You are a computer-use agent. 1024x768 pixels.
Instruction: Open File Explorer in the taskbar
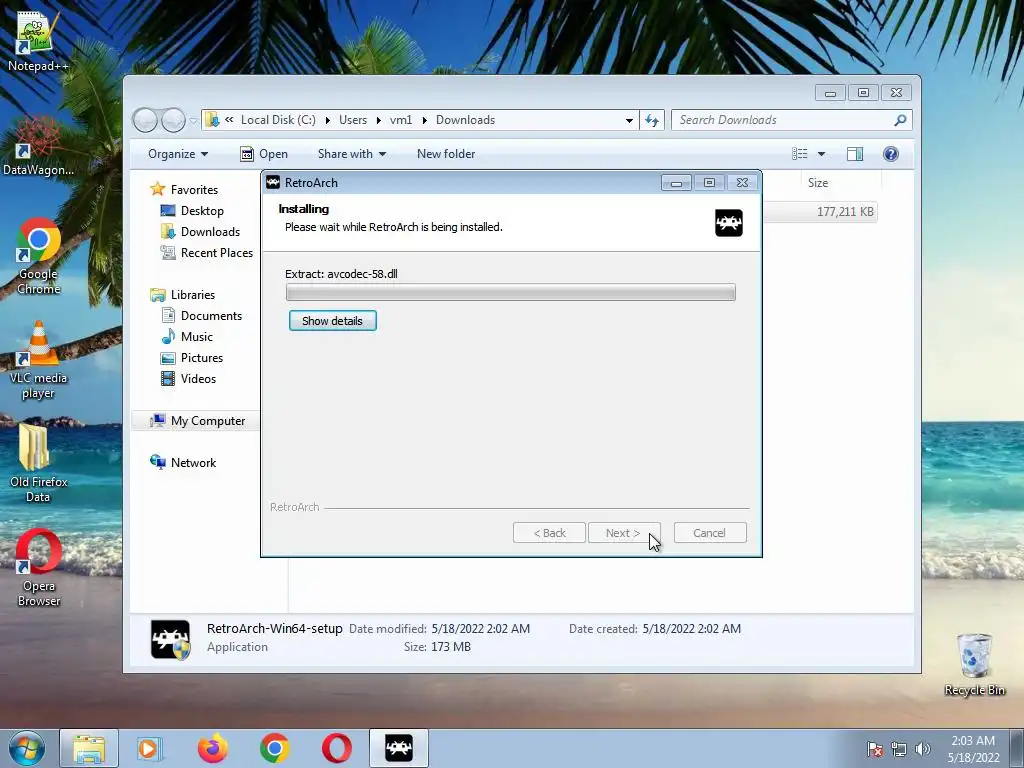89,748
